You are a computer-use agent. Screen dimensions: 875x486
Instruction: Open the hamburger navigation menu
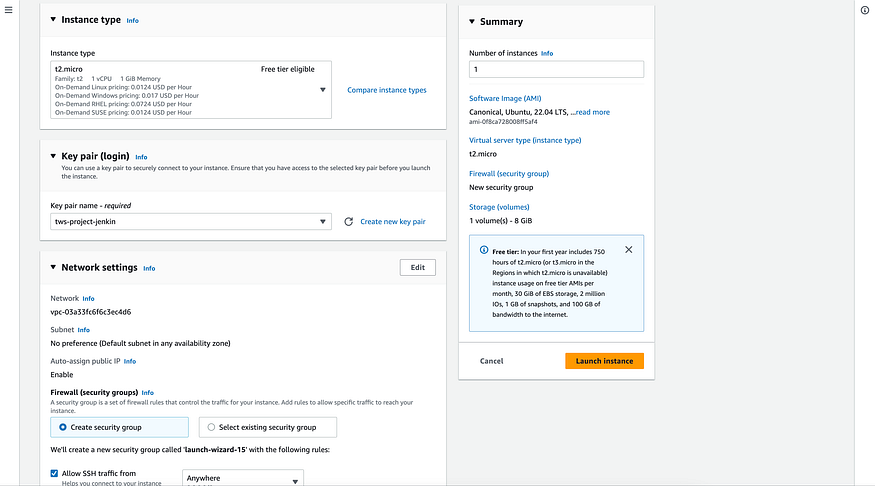pos(8,10)
